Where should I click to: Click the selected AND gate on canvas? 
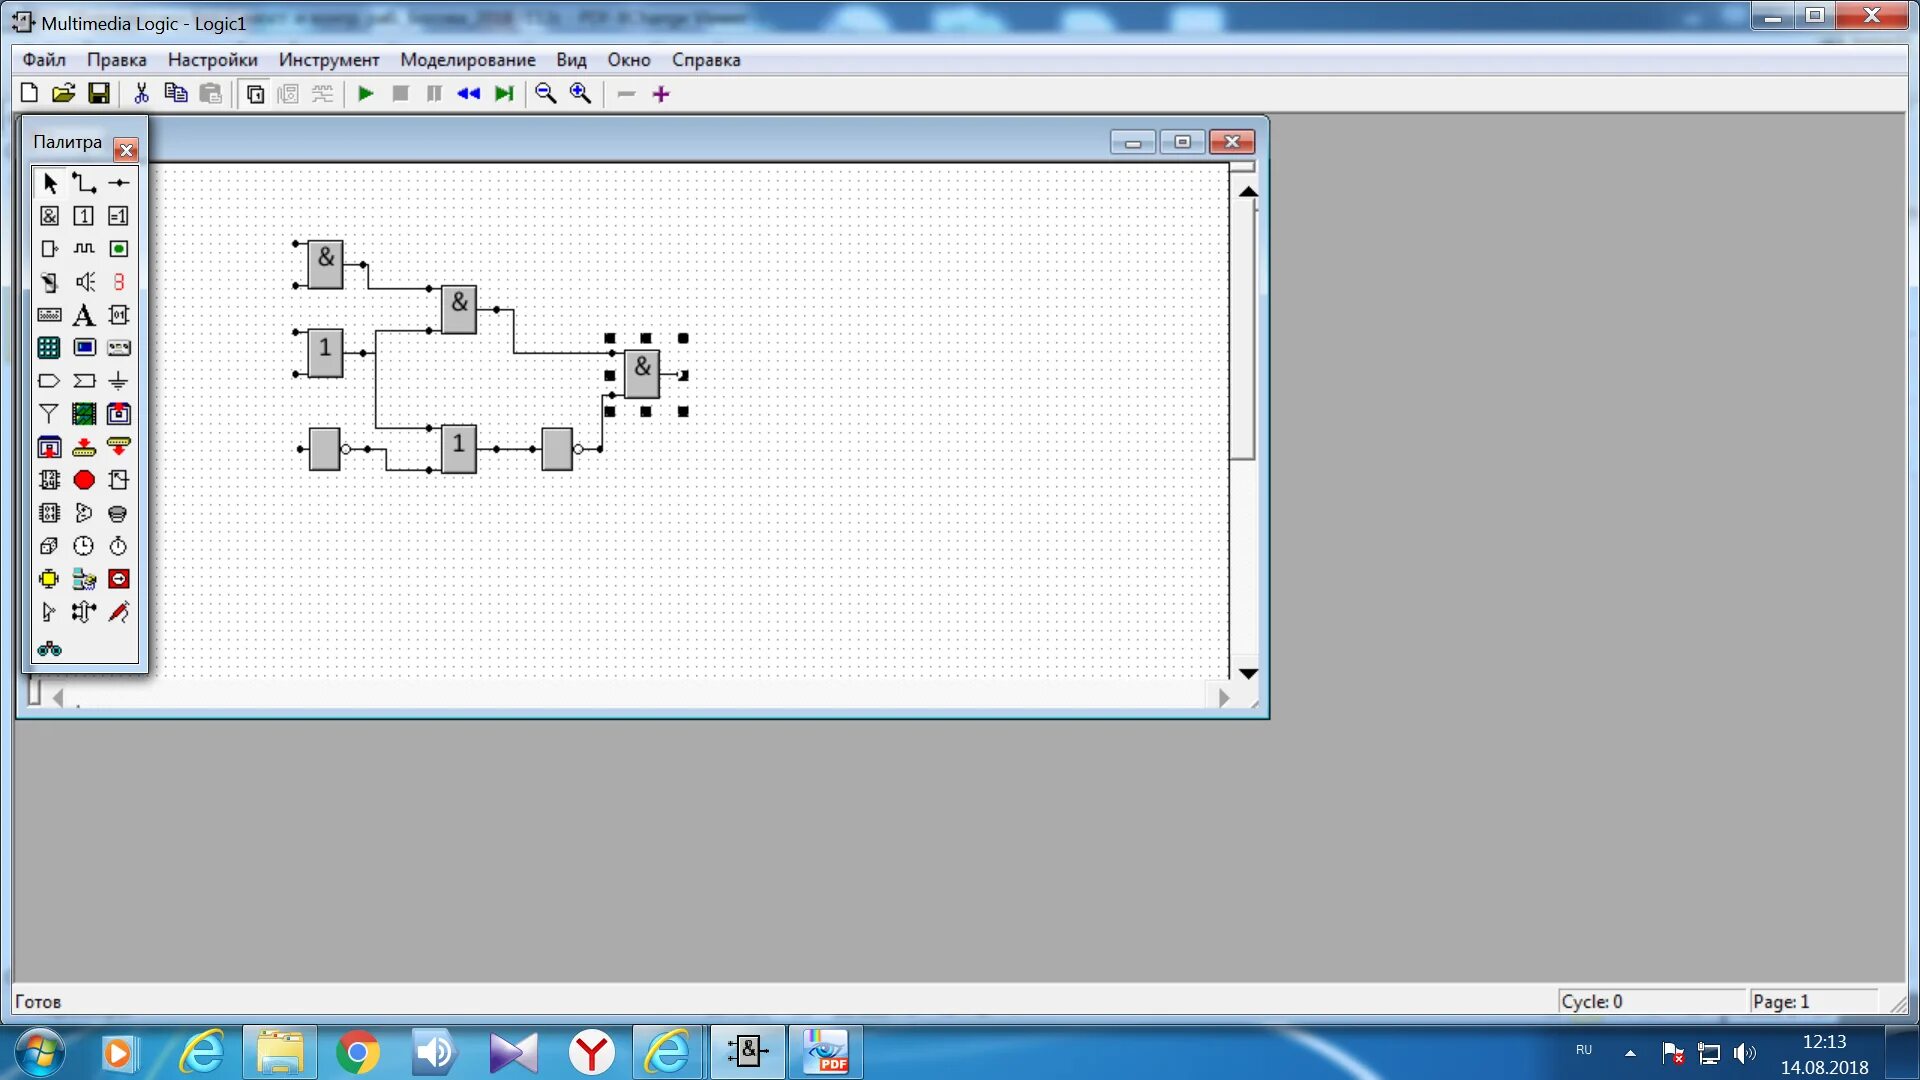[x=642, y=373]
